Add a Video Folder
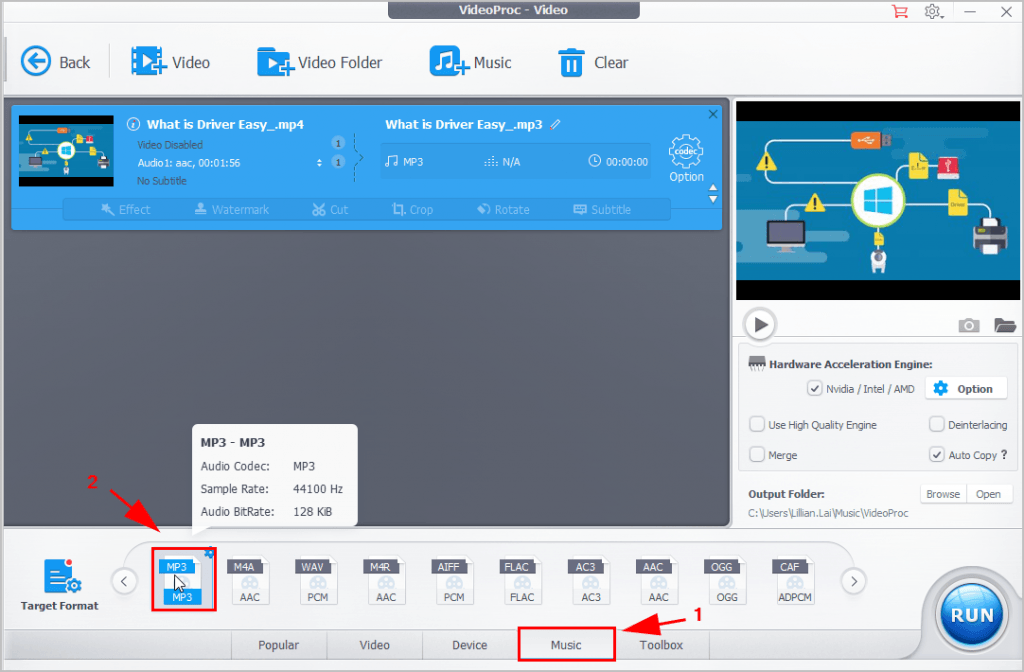This screenshot has height=672, width=1024. [x=319, y=62]
